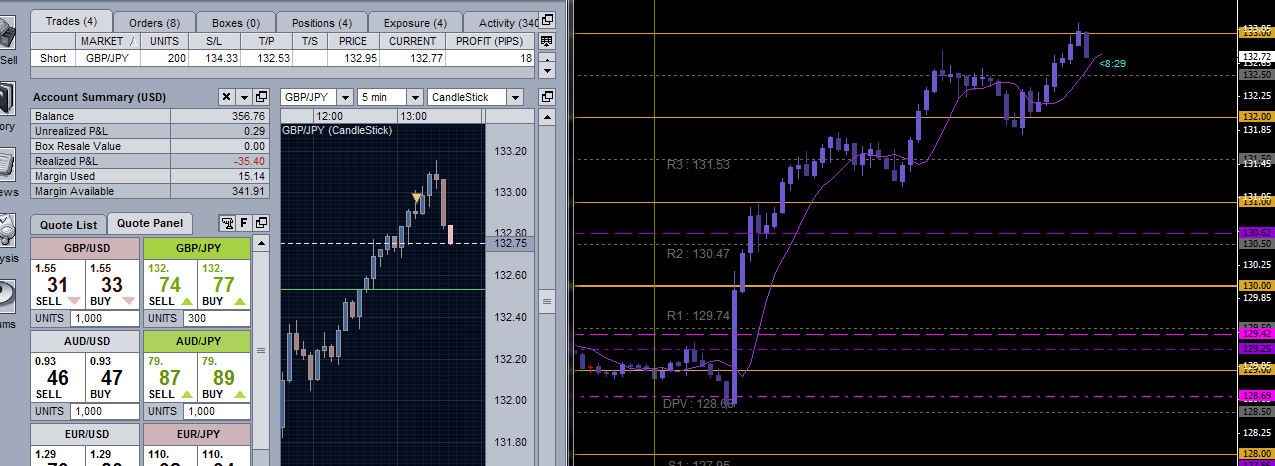This screenshot has width=1275, height=466.
Task: Sort trades by UNITS column header
Action: [164, 41]
